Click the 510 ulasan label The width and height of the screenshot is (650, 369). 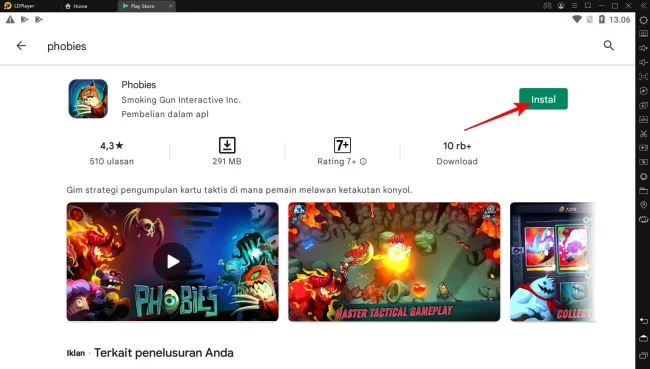pos(112,161)
